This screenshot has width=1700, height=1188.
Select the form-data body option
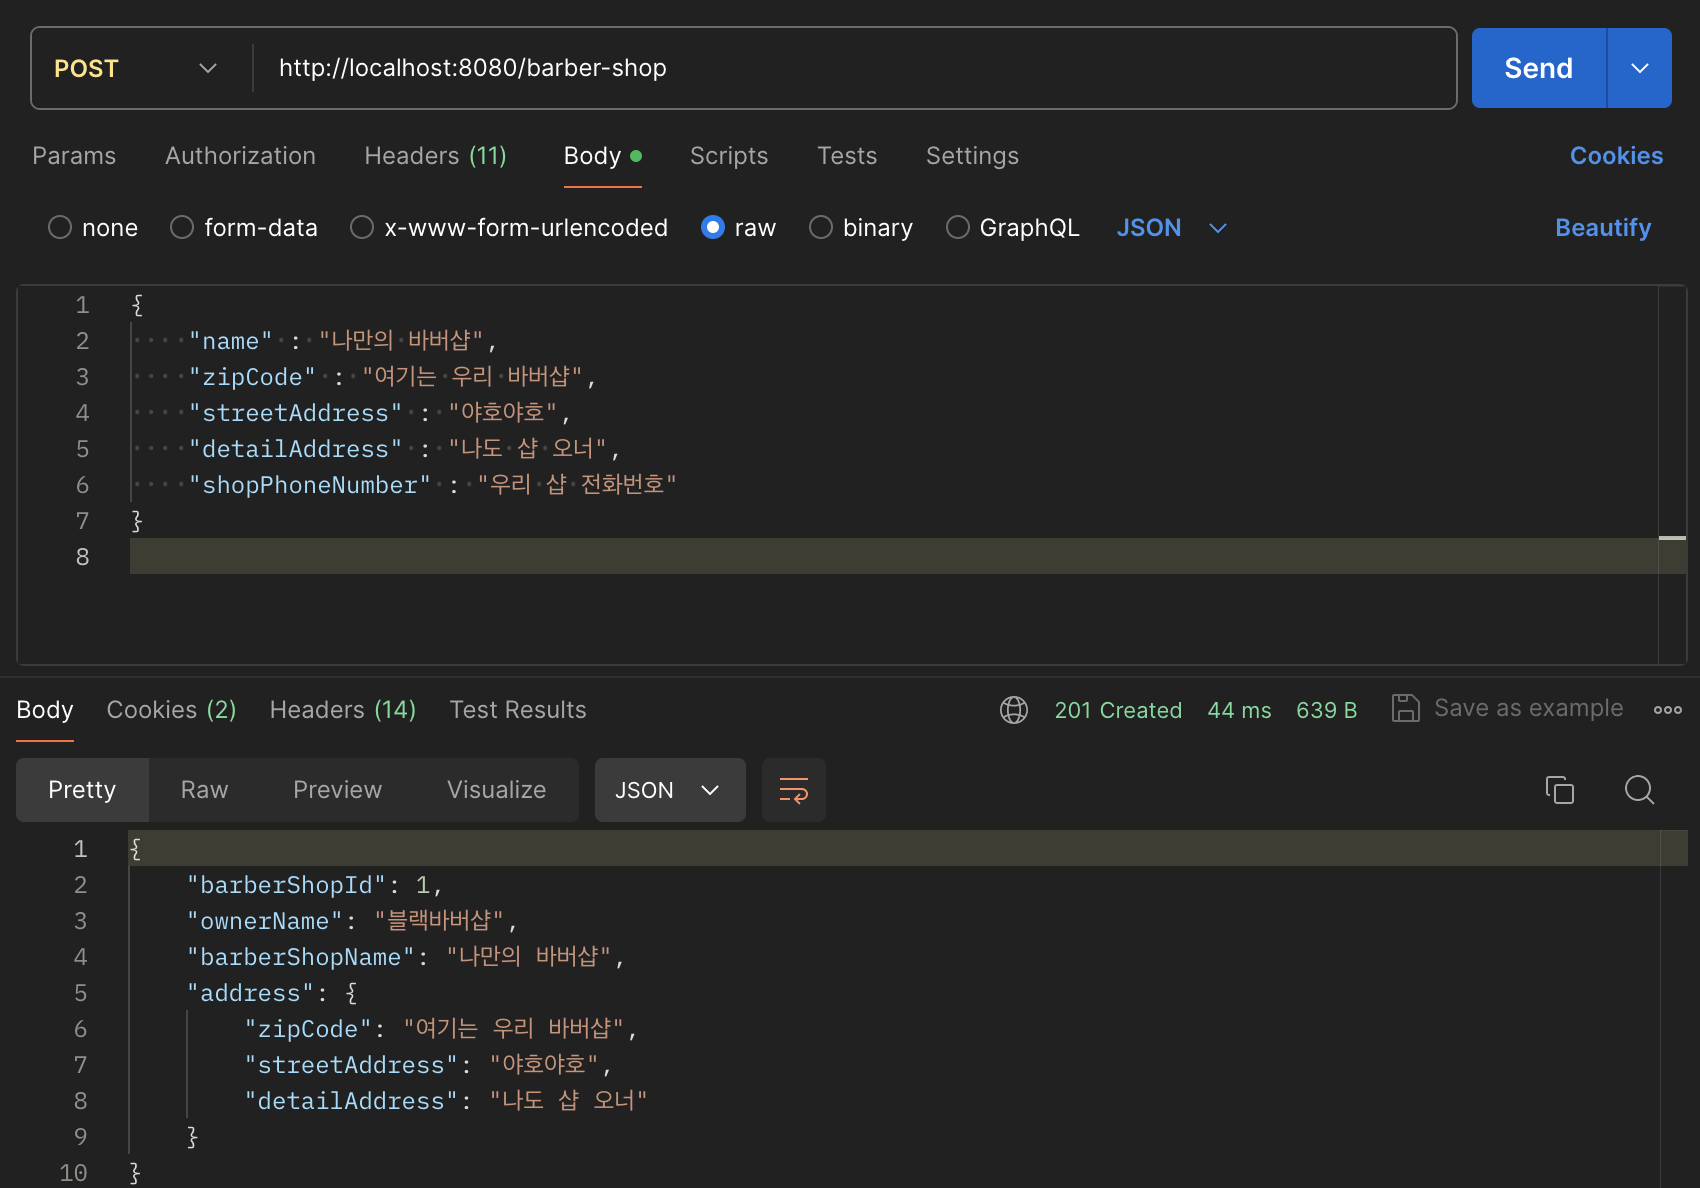point(182,228)
